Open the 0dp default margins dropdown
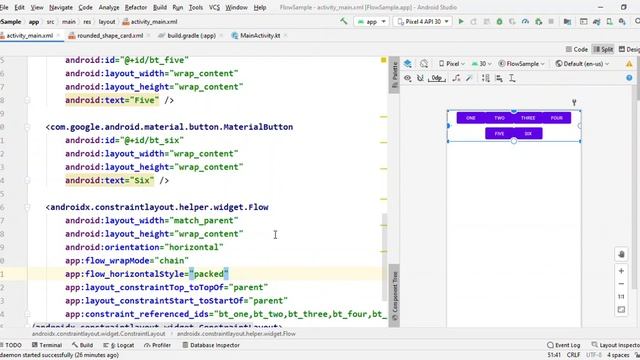Screen dimensions: 640x360 436,78
